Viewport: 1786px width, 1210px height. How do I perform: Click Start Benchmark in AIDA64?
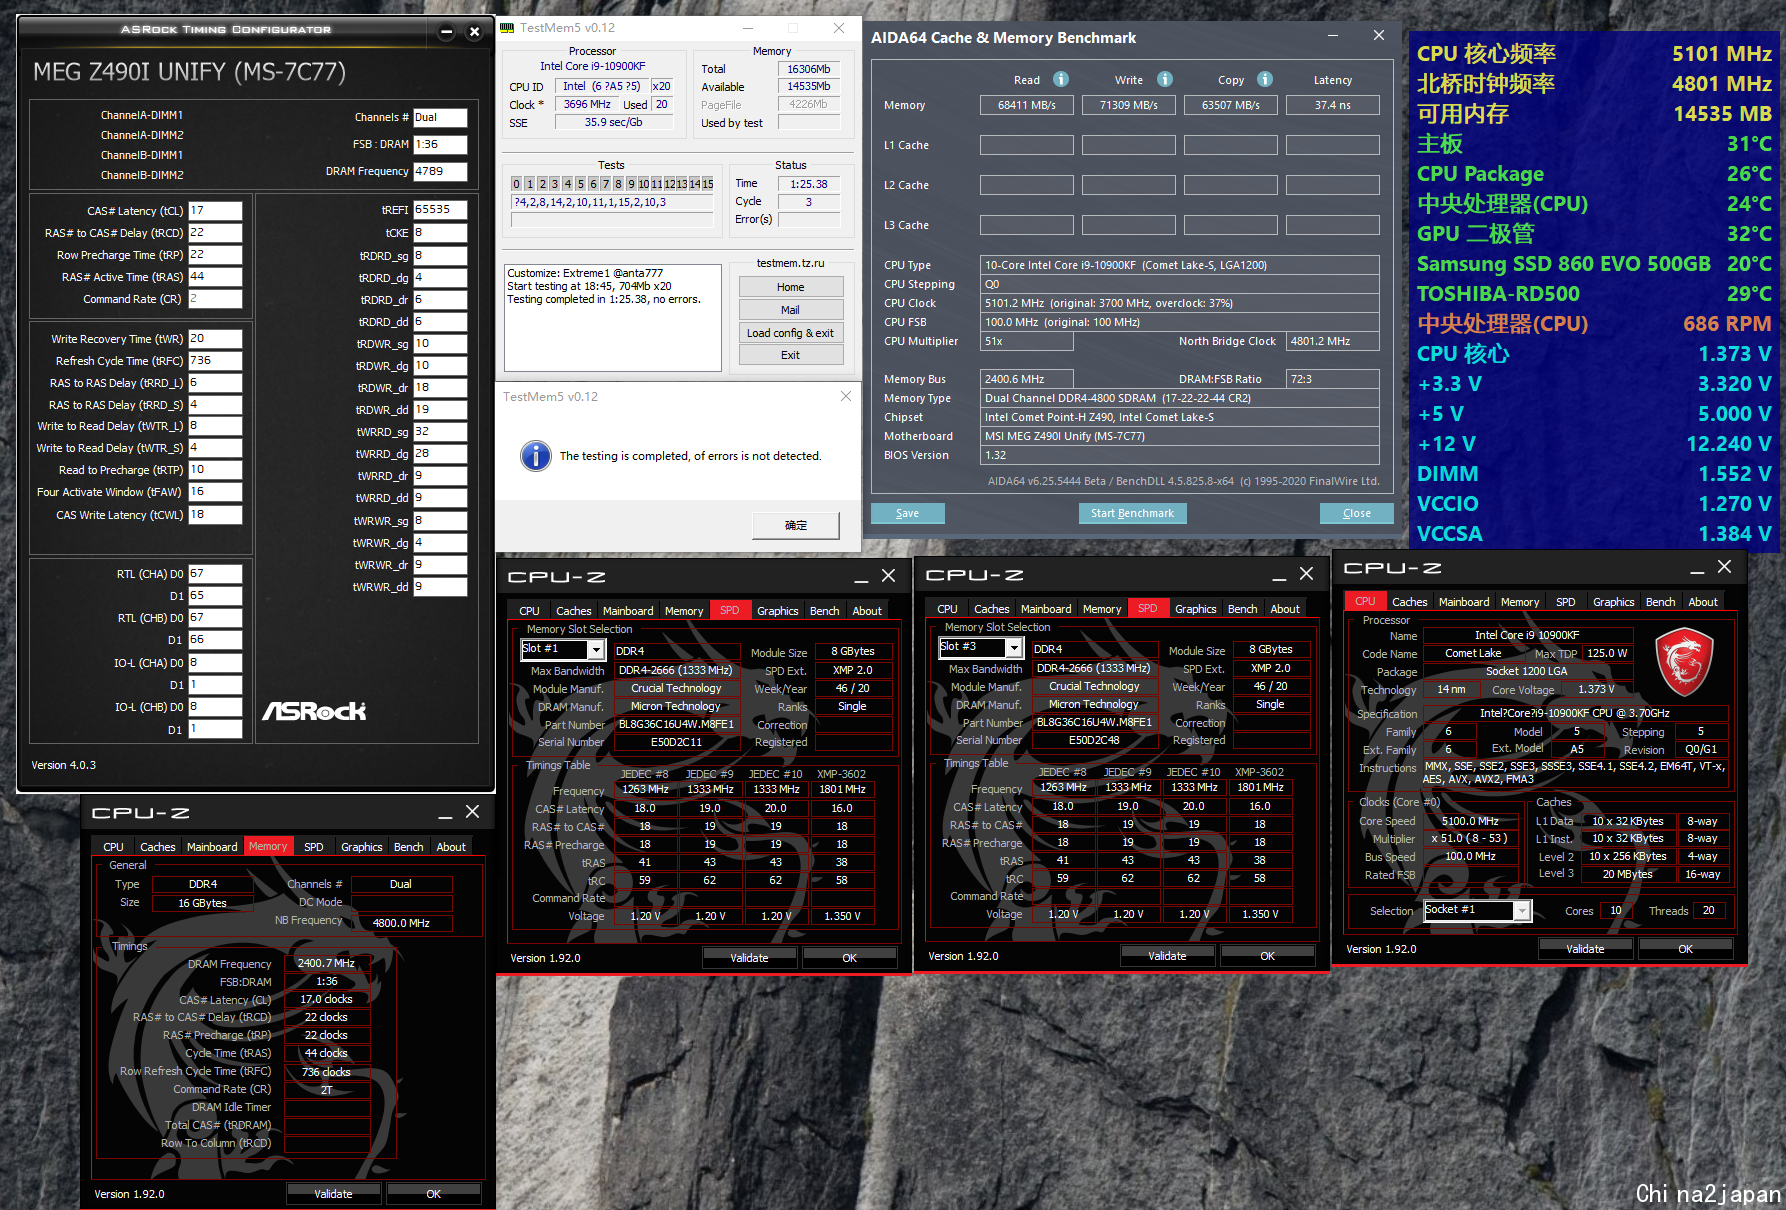click(x=1132, y=513)
